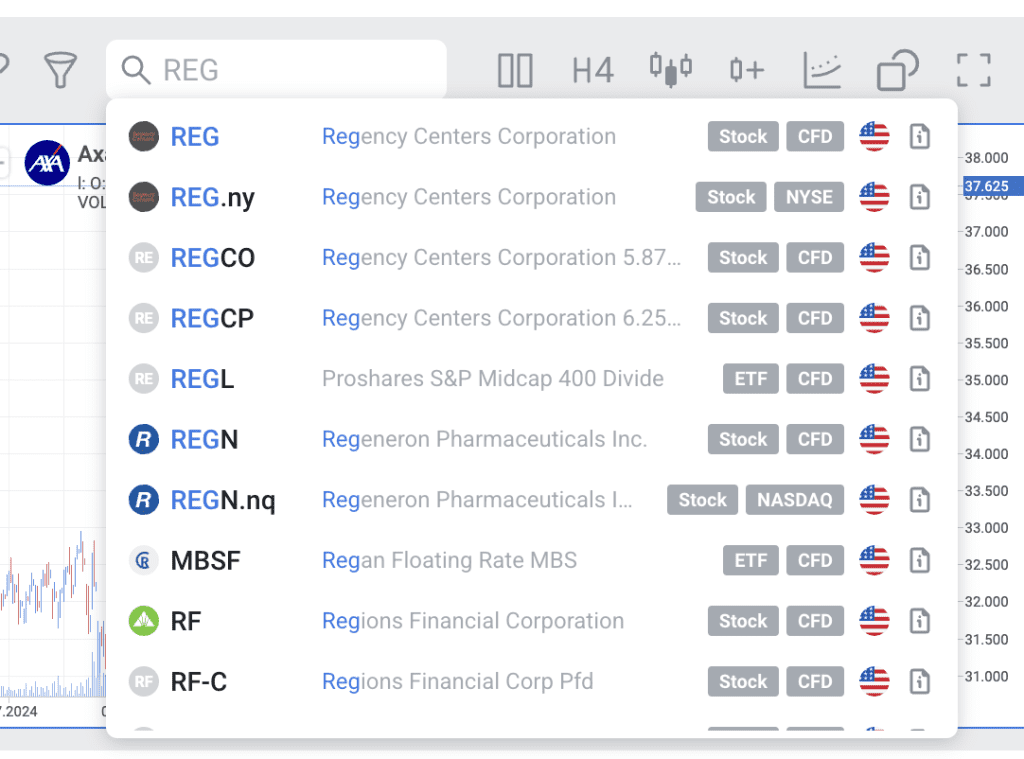1024x759 pixels.
Task: Open the chart layout split icon
Action: pyautogui.click(x=515, y=70)
